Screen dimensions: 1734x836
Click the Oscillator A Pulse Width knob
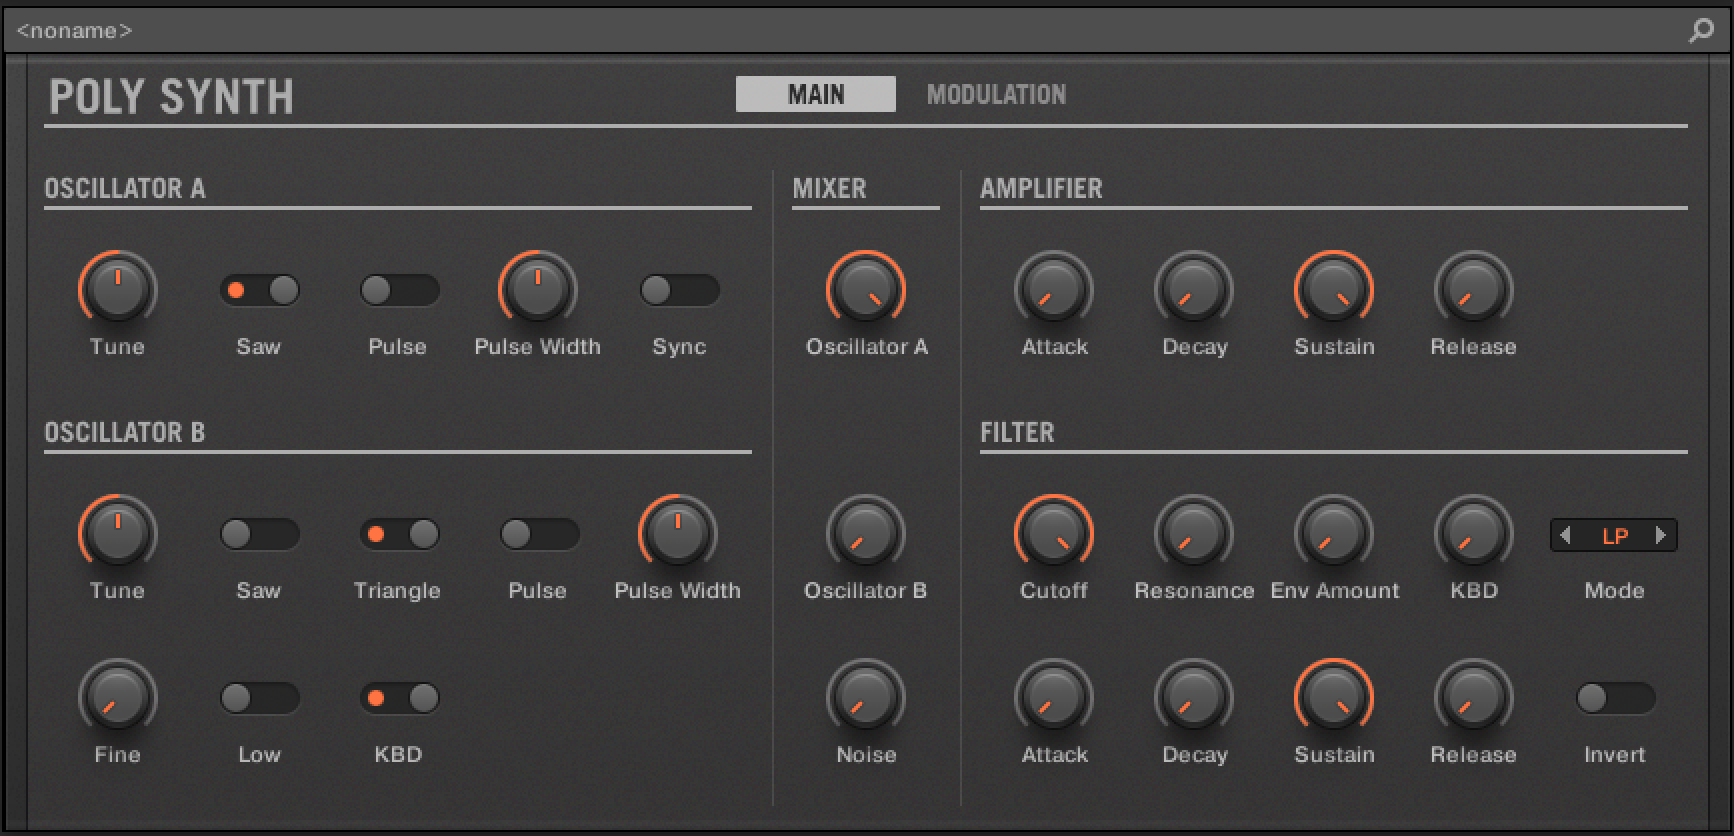click(x=538, y=290)
